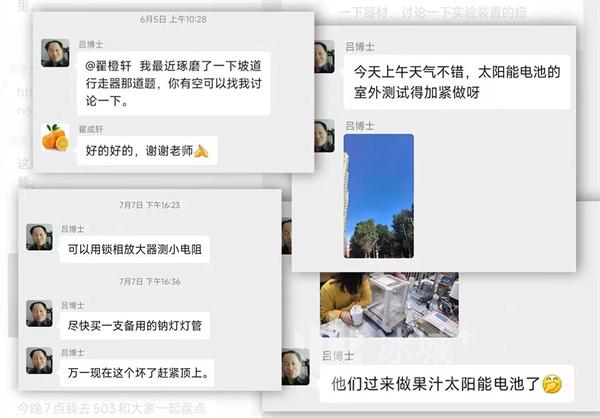Click sender name 吕博士 above 坡道行走器 message

[91, 44]
